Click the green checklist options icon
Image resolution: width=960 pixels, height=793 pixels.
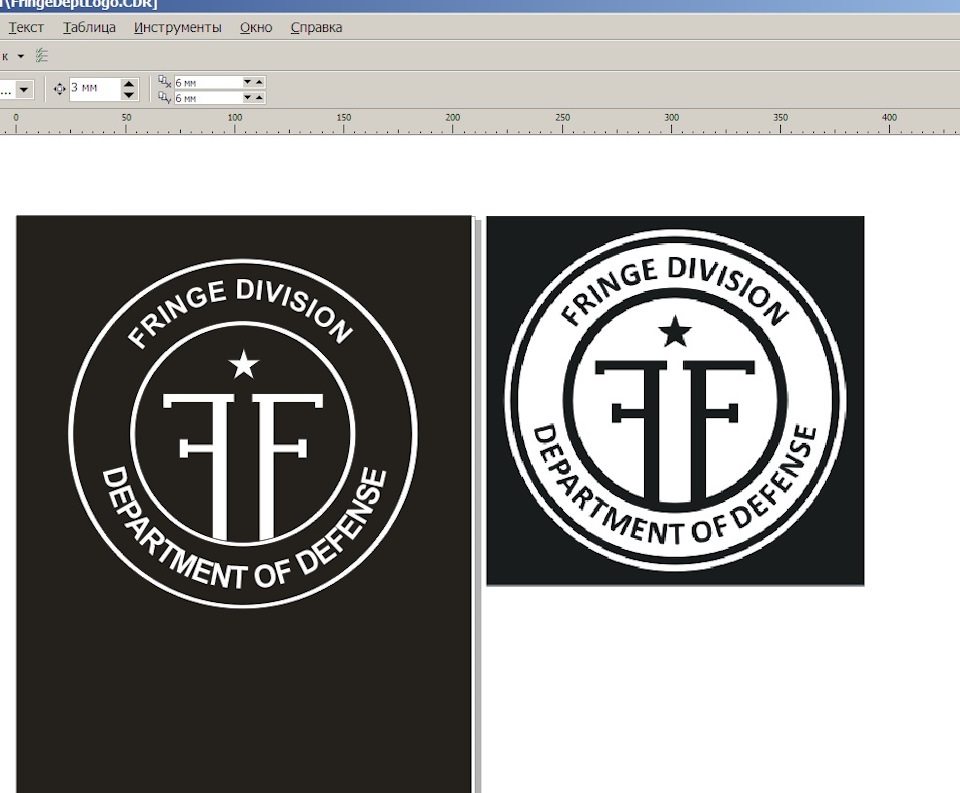(41, 56)
